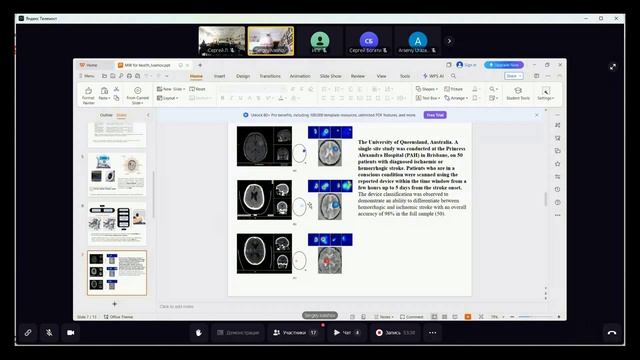Open the Участники participants list

295,333
